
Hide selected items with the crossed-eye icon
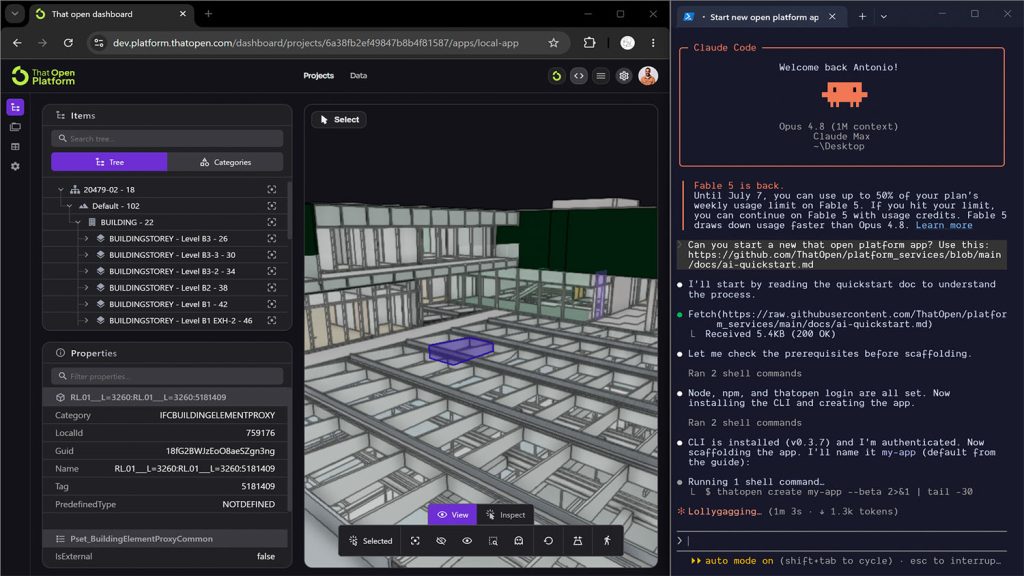point(441,541)
